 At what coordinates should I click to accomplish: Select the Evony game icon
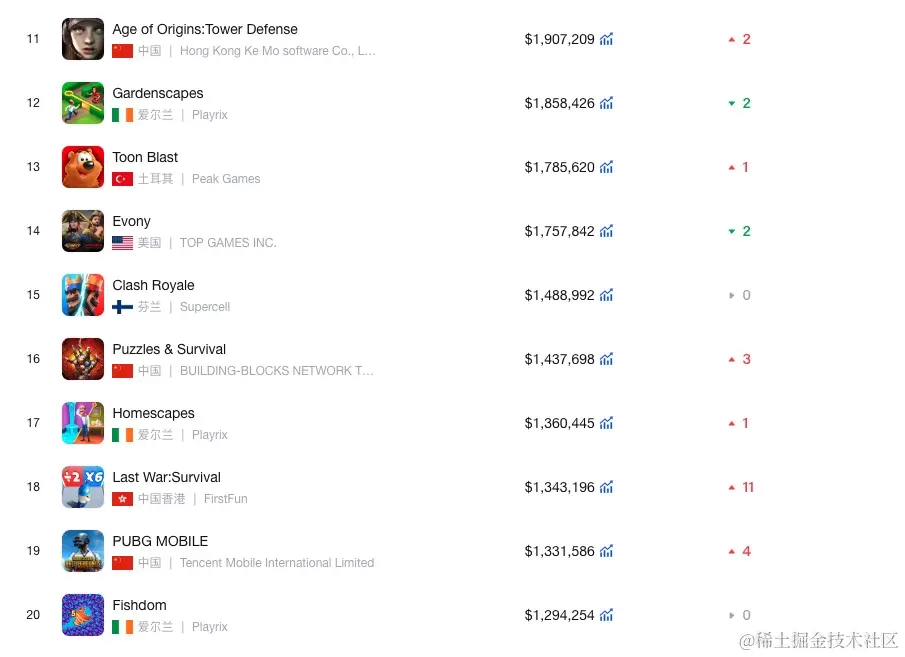tap(83, 231)
